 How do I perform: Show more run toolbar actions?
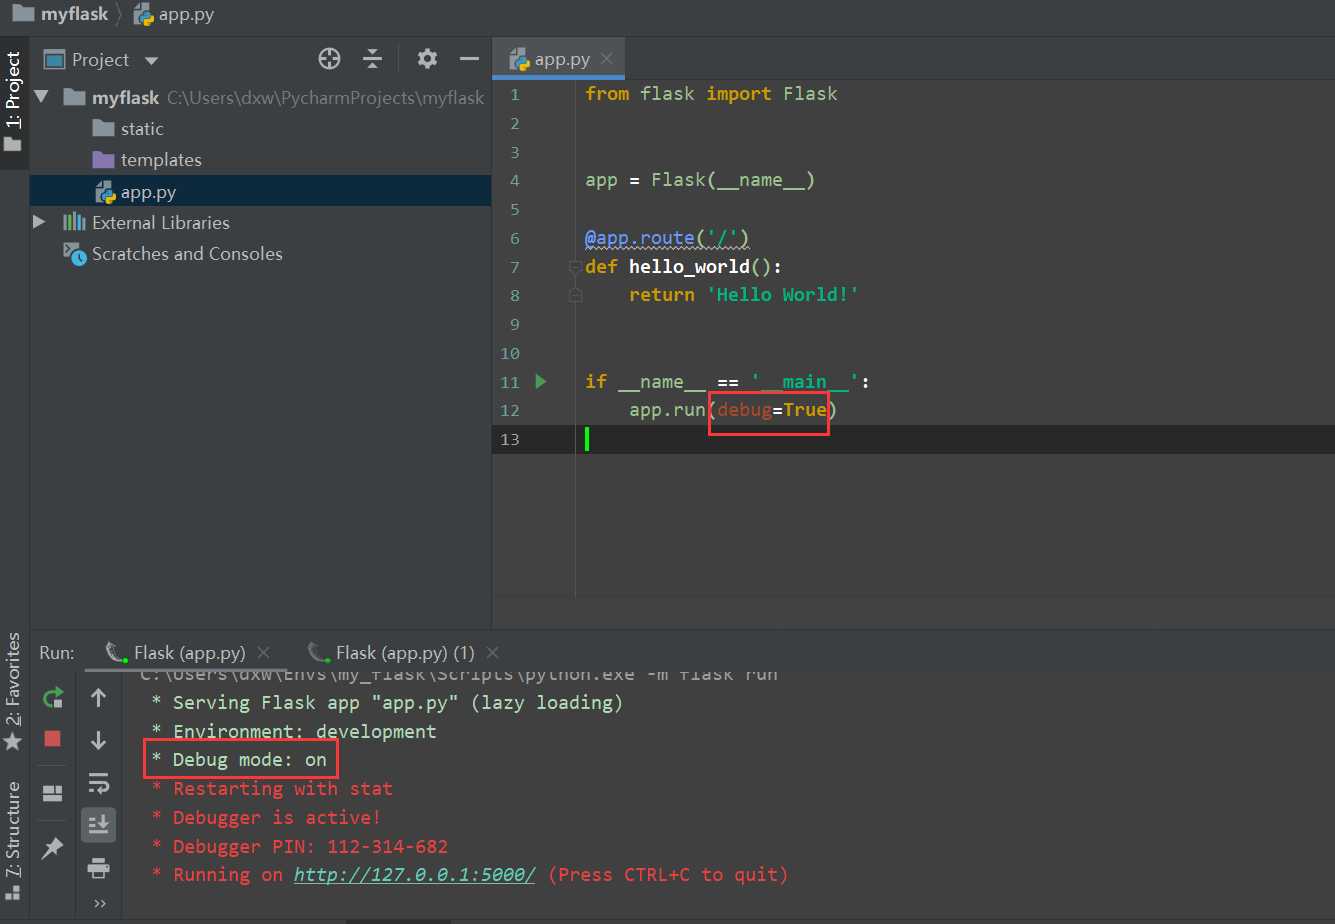click(x=99, y=903)
